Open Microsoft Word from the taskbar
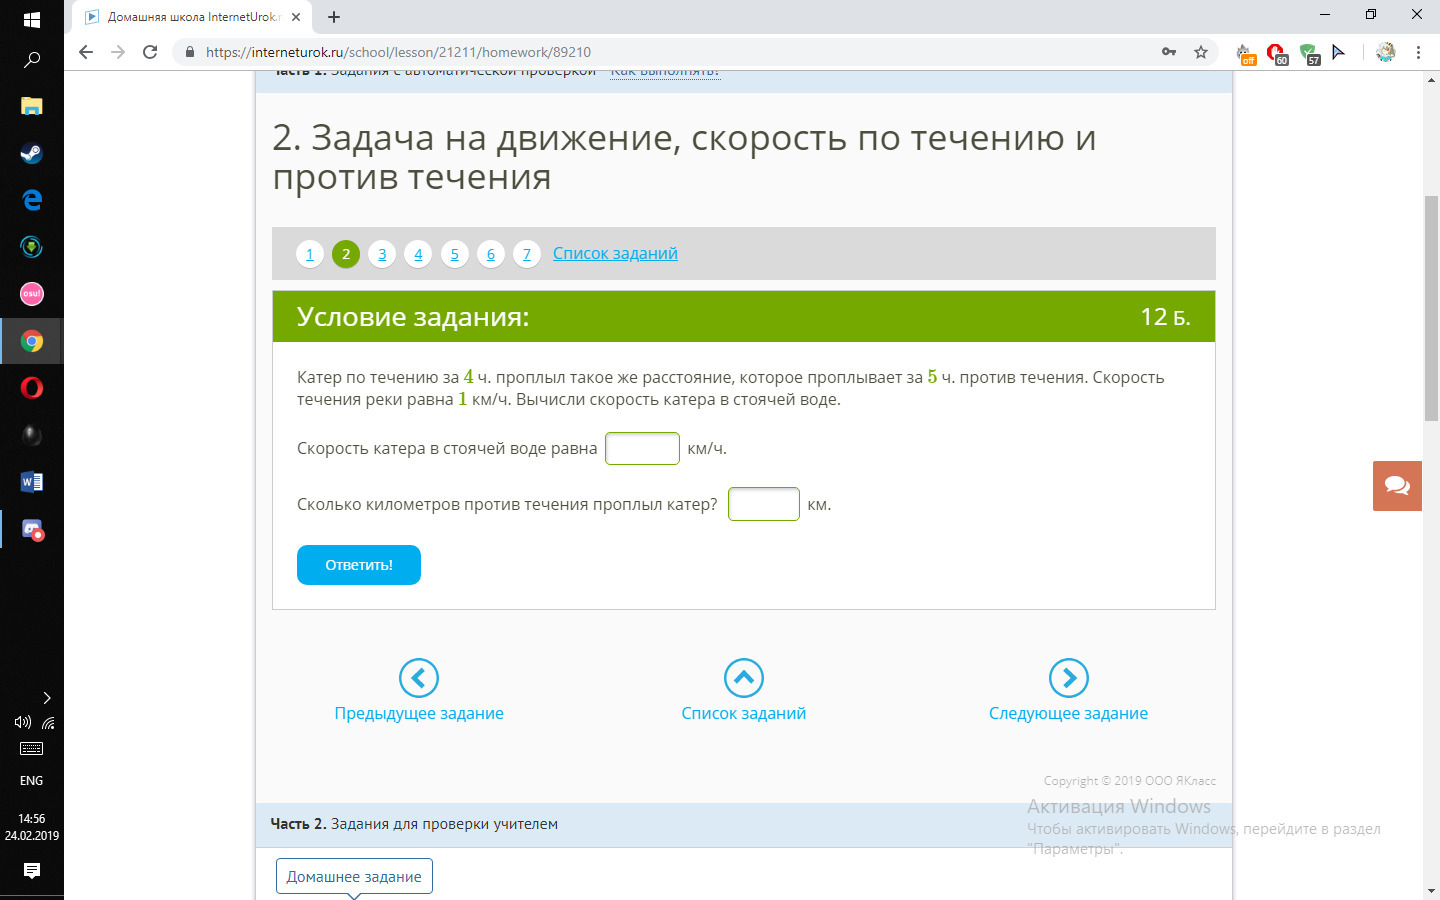Image resolution: width=1440 pixels, height=900 pixels. [32, 482]
